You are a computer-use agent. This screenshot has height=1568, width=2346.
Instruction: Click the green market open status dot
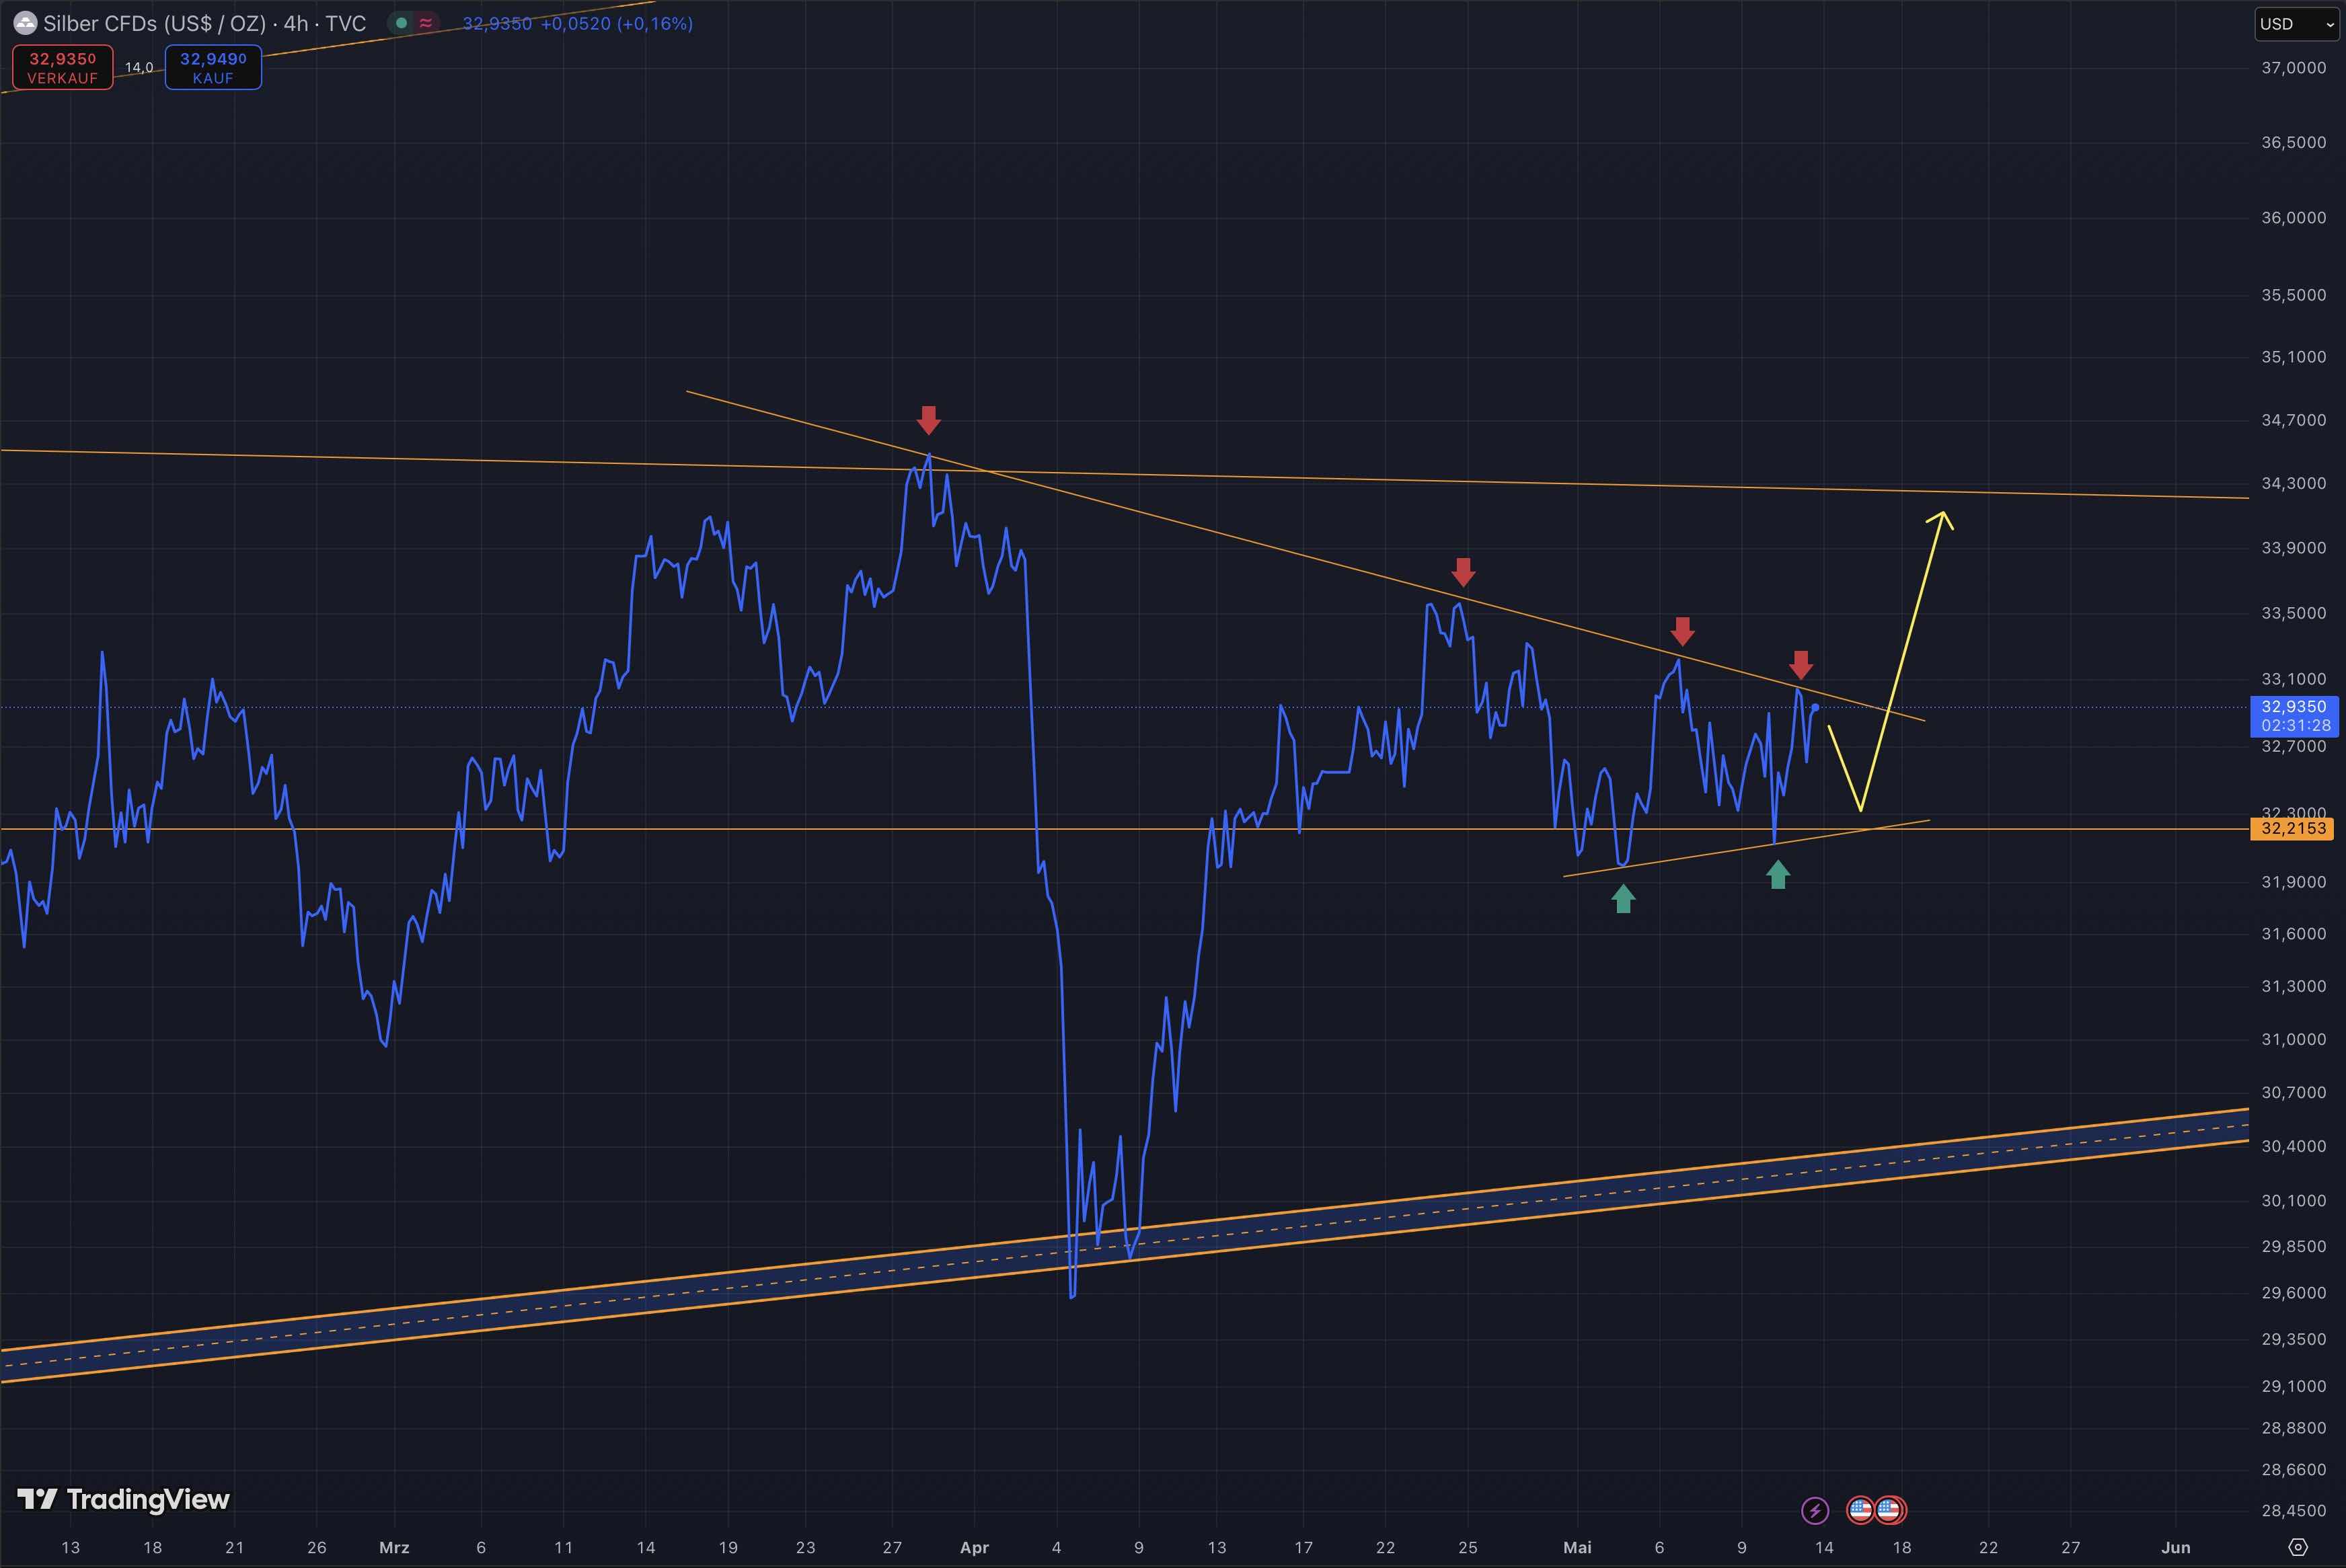[x=401, y=23]
